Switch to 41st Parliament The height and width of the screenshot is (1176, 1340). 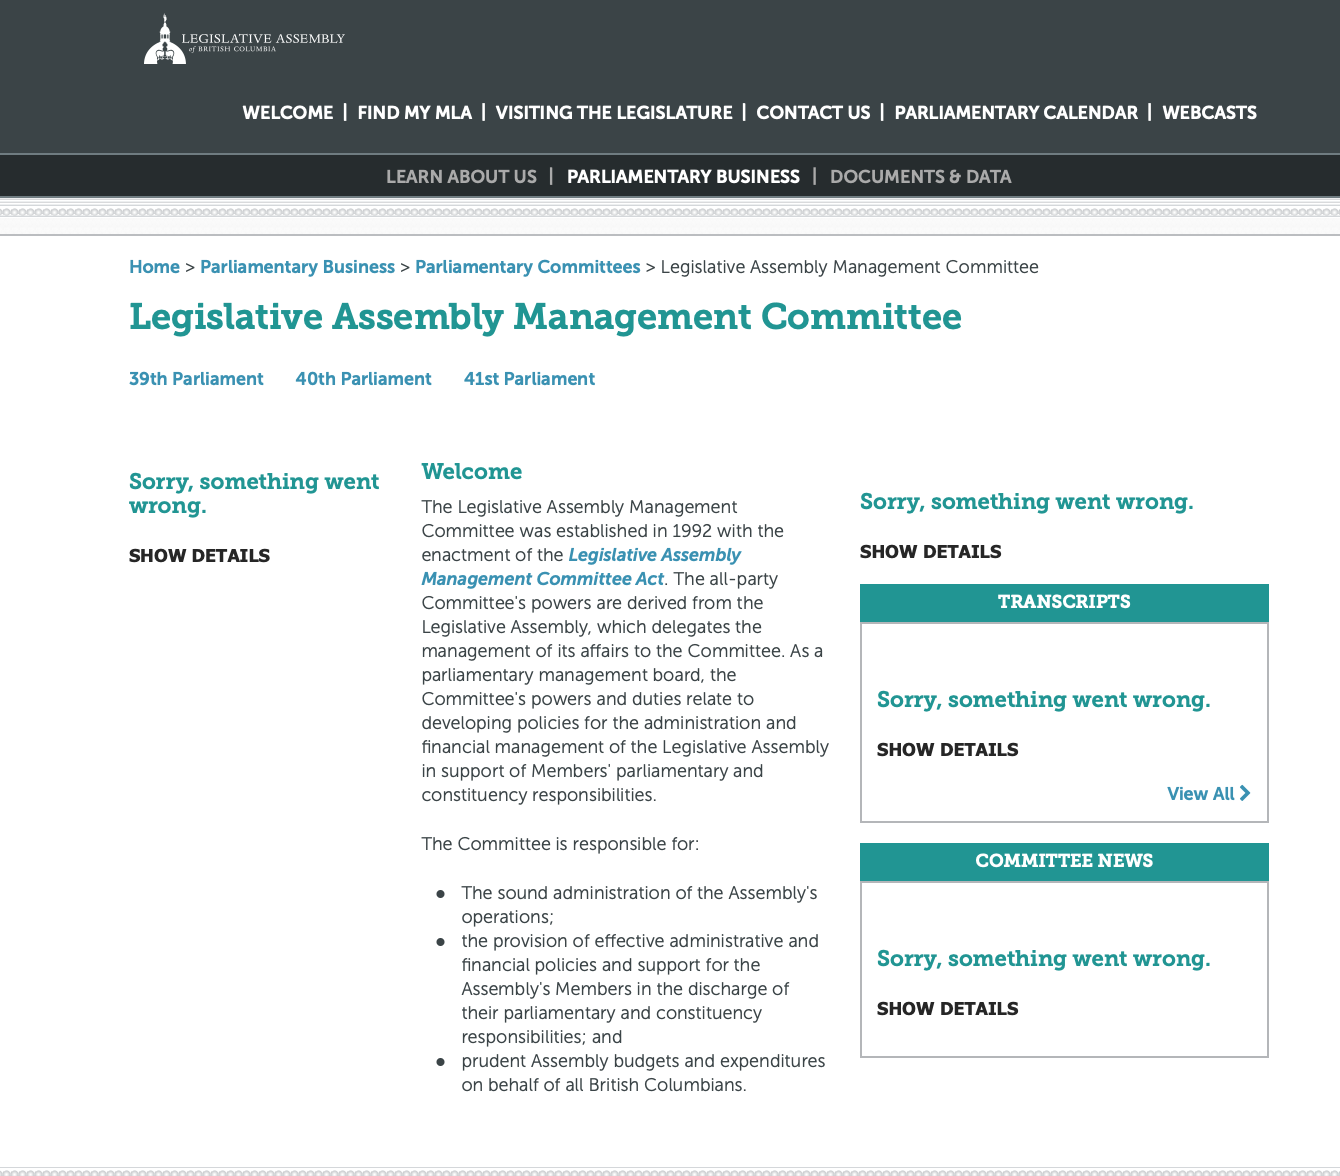(x=529, y=379)
